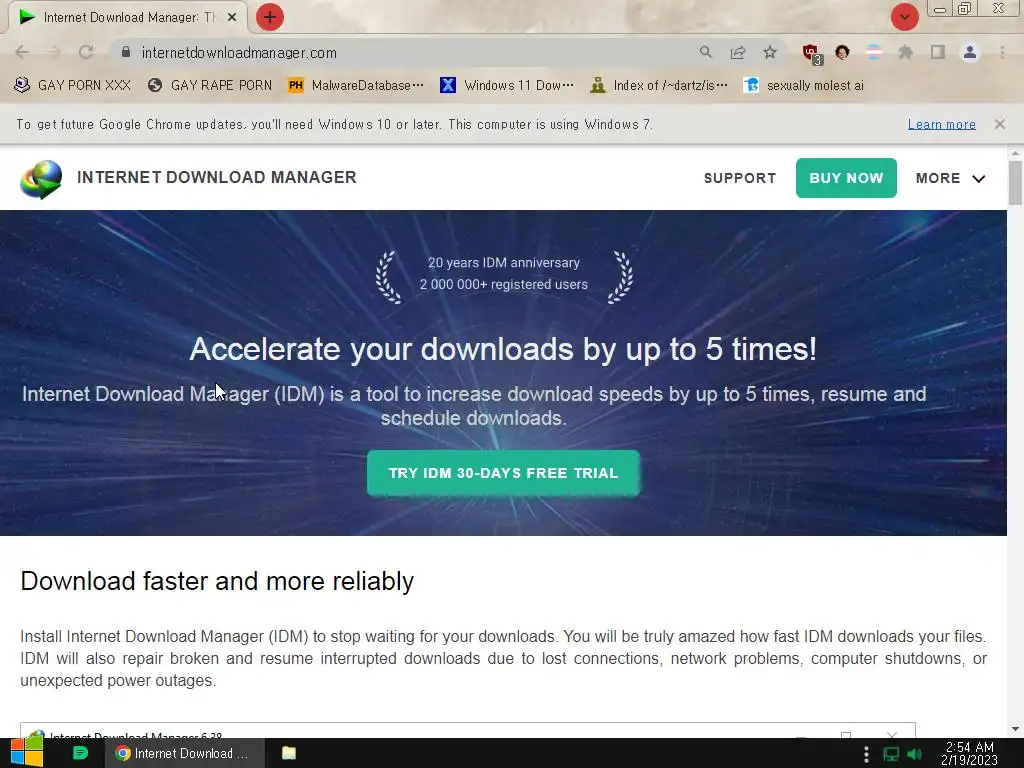1024x768 pixels.
Task: Toggle the browser side panel icon
Action: pos(938,52)
